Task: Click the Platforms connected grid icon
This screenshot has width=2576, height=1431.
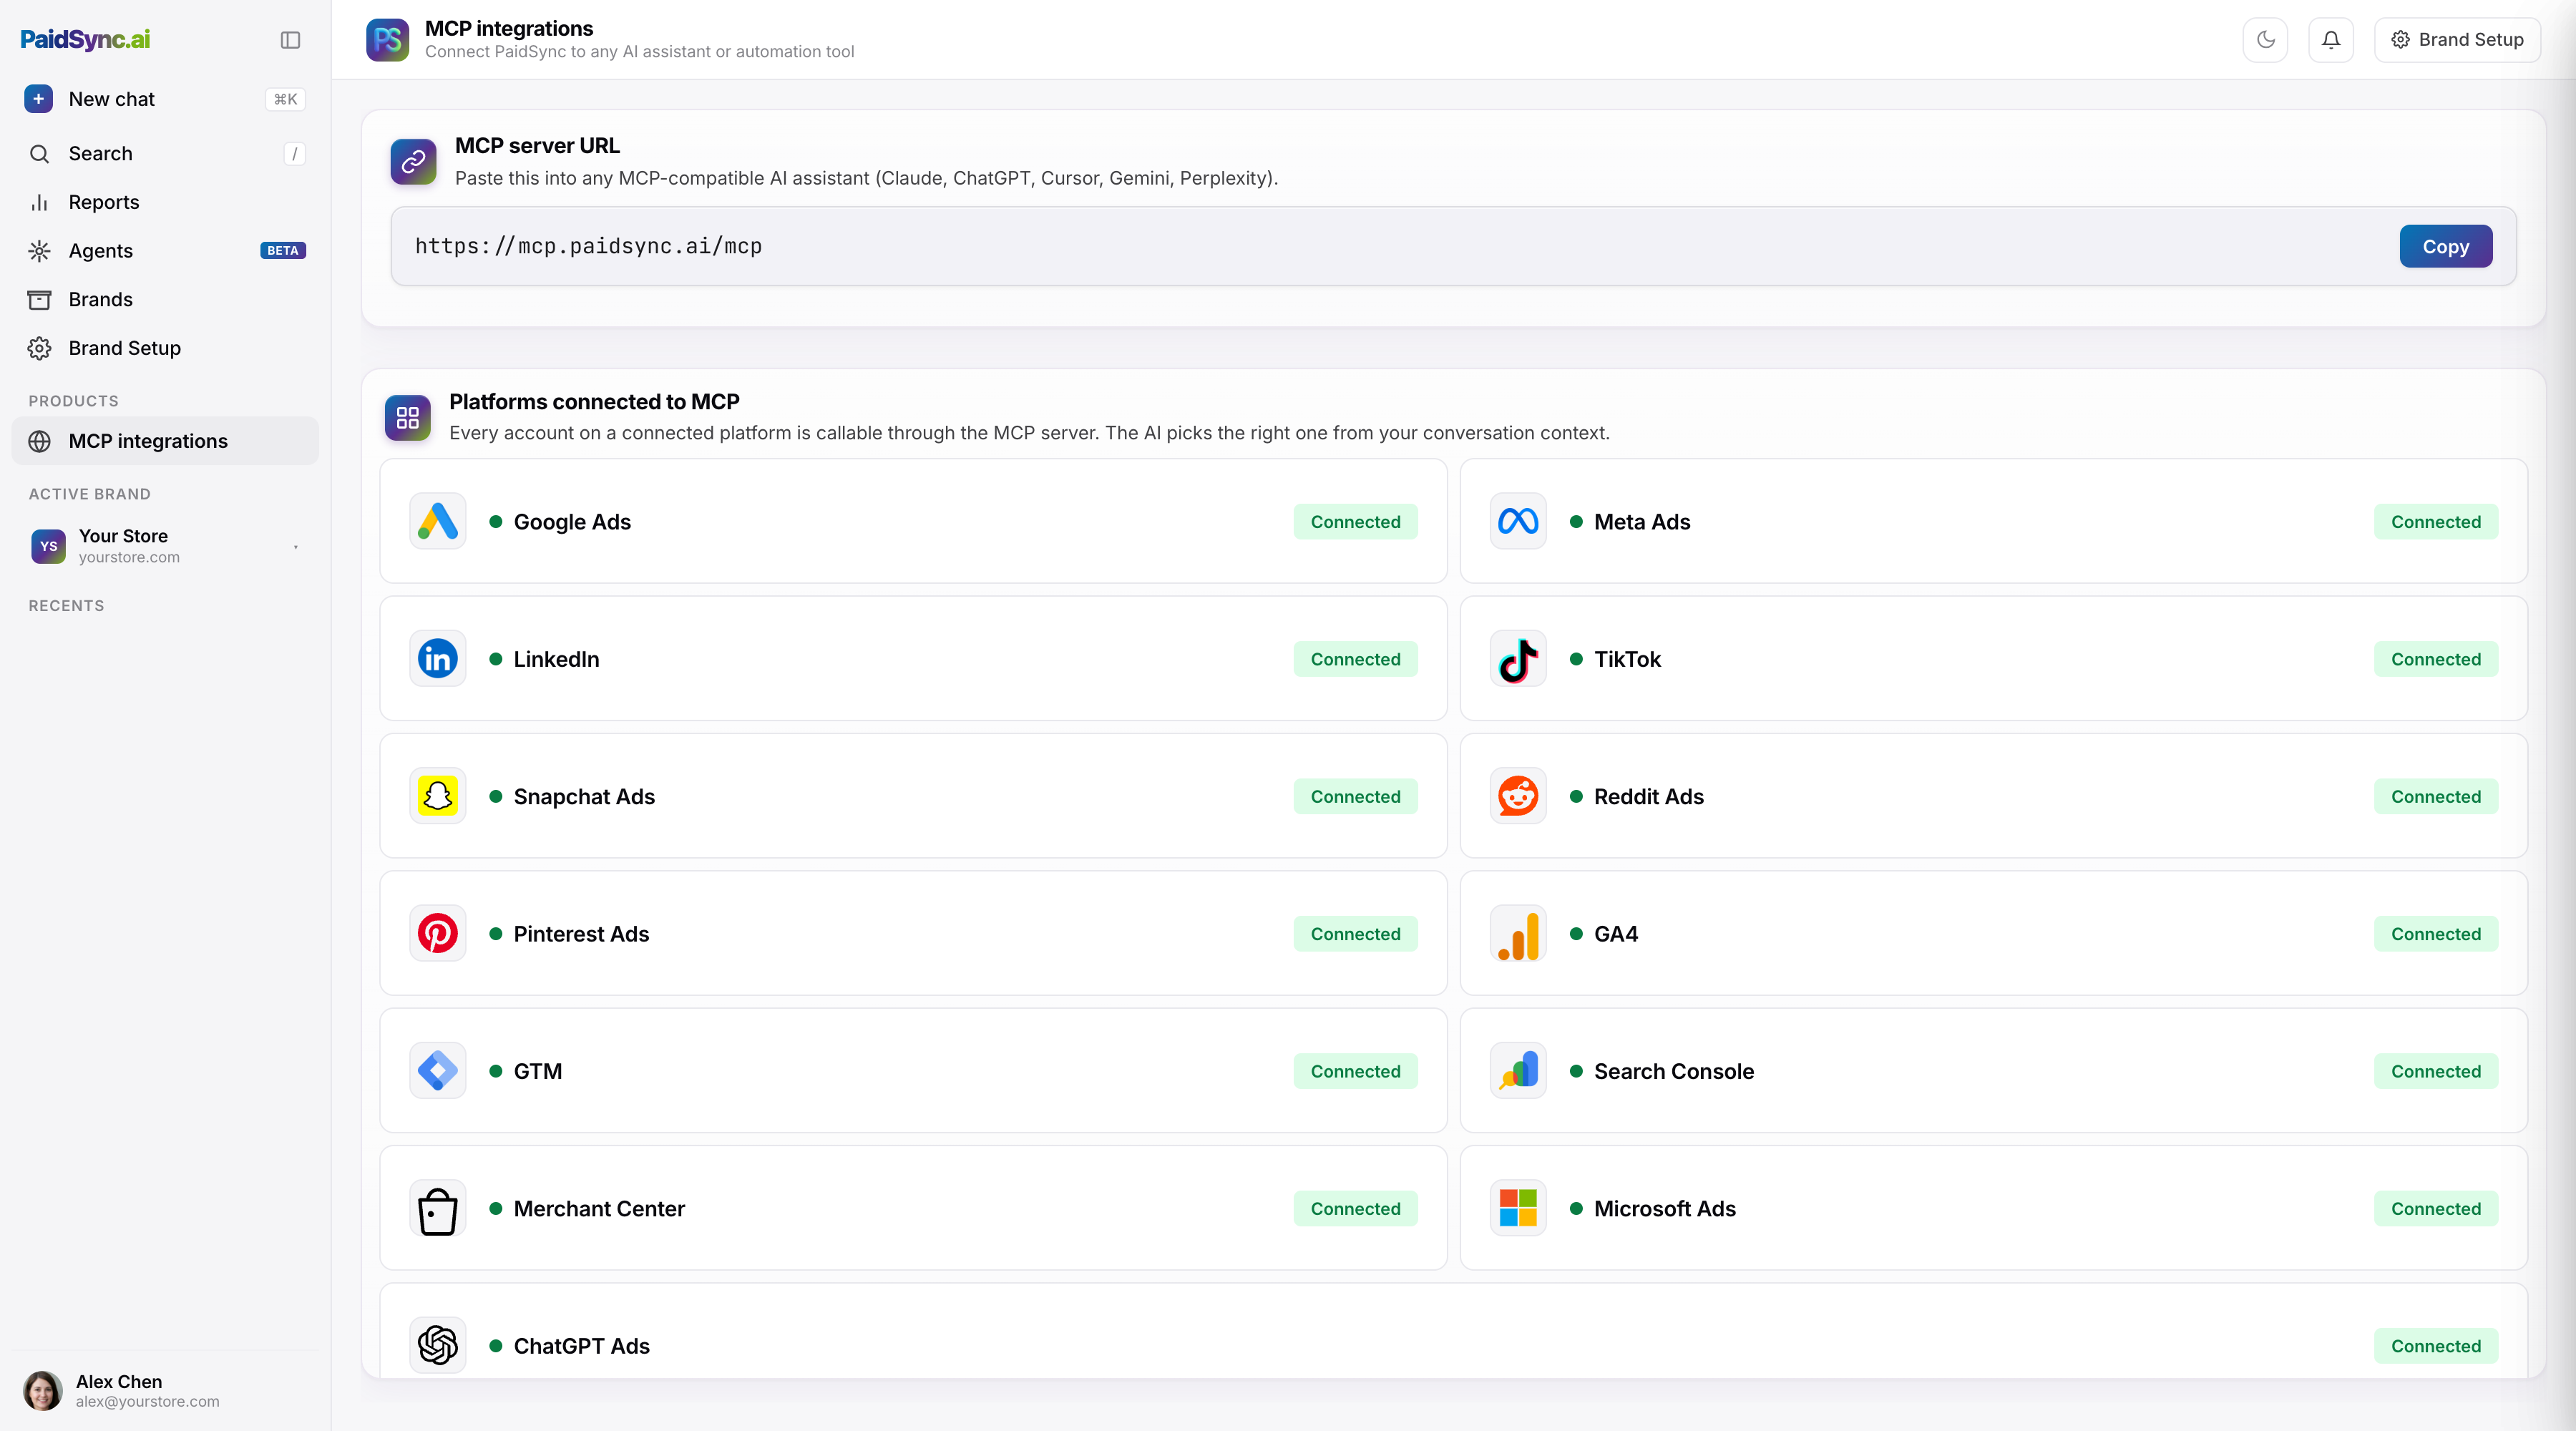Action: (407, 417)
